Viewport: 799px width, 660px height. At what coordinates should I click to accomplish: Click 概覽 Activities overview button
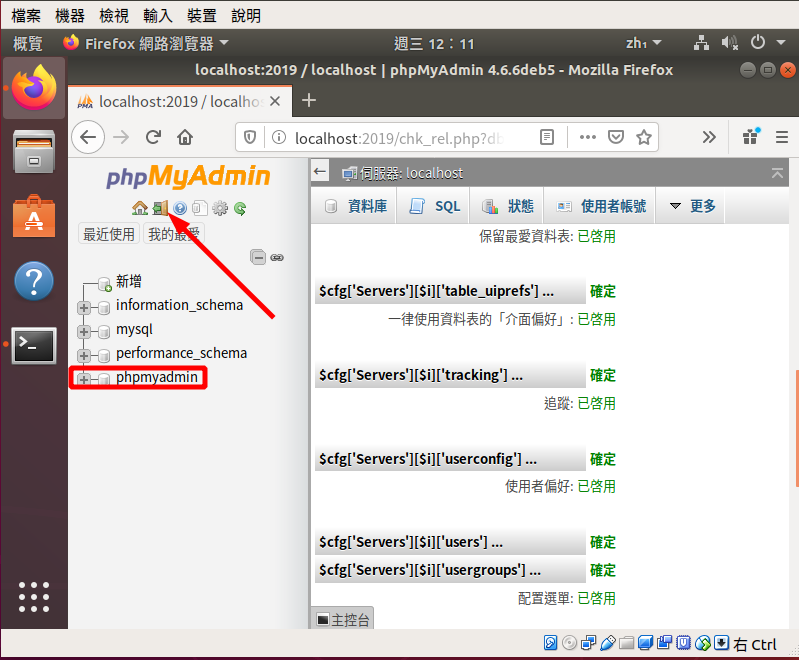(x=27, y=43)
